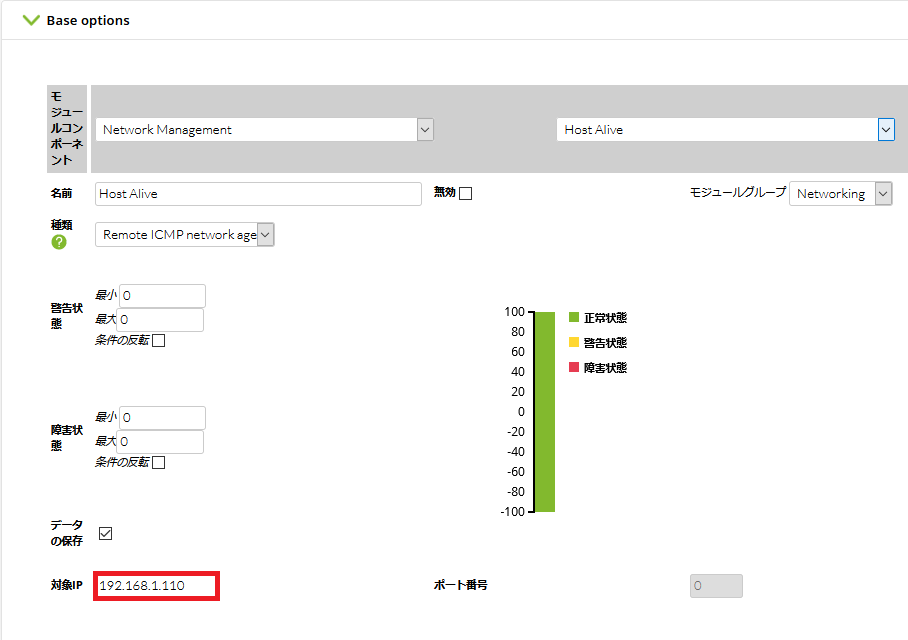Click the 障害状態 最小 input field
Image resolution: width=908 pixels, height=640 pixels.
(162, 418)
